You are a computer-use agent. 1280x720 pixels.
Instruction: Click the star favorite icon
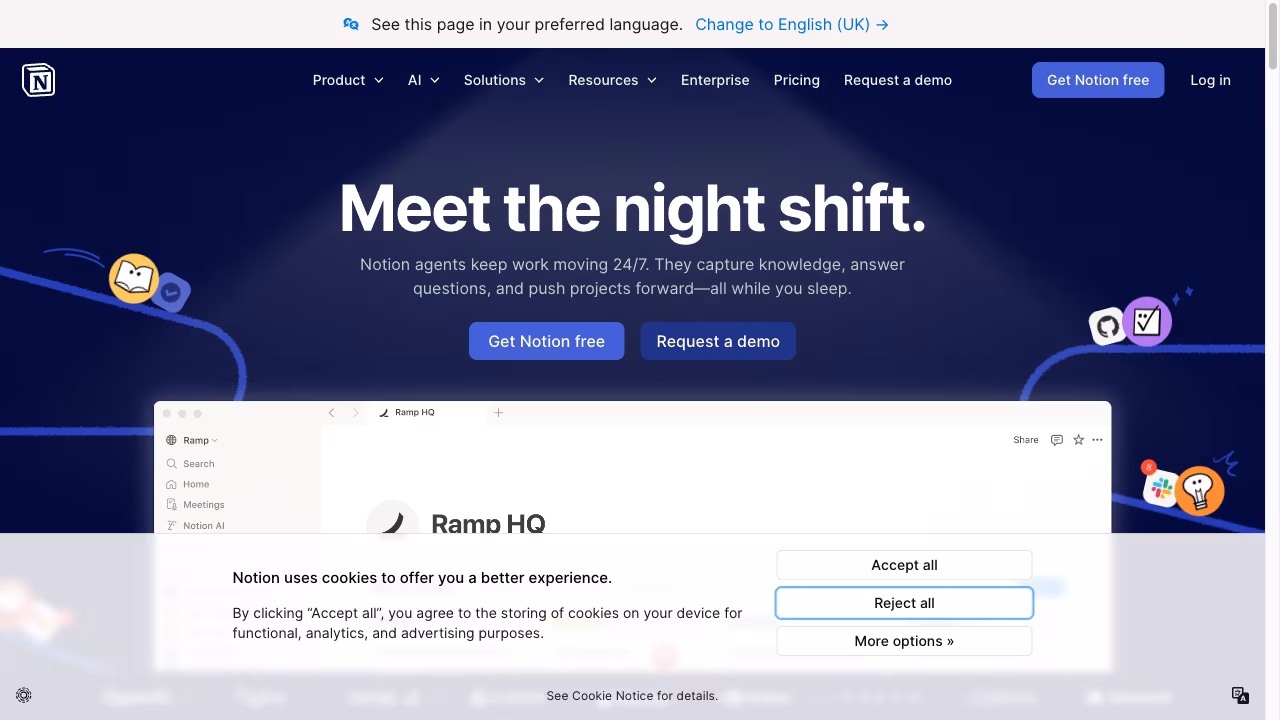[1078, 440]
